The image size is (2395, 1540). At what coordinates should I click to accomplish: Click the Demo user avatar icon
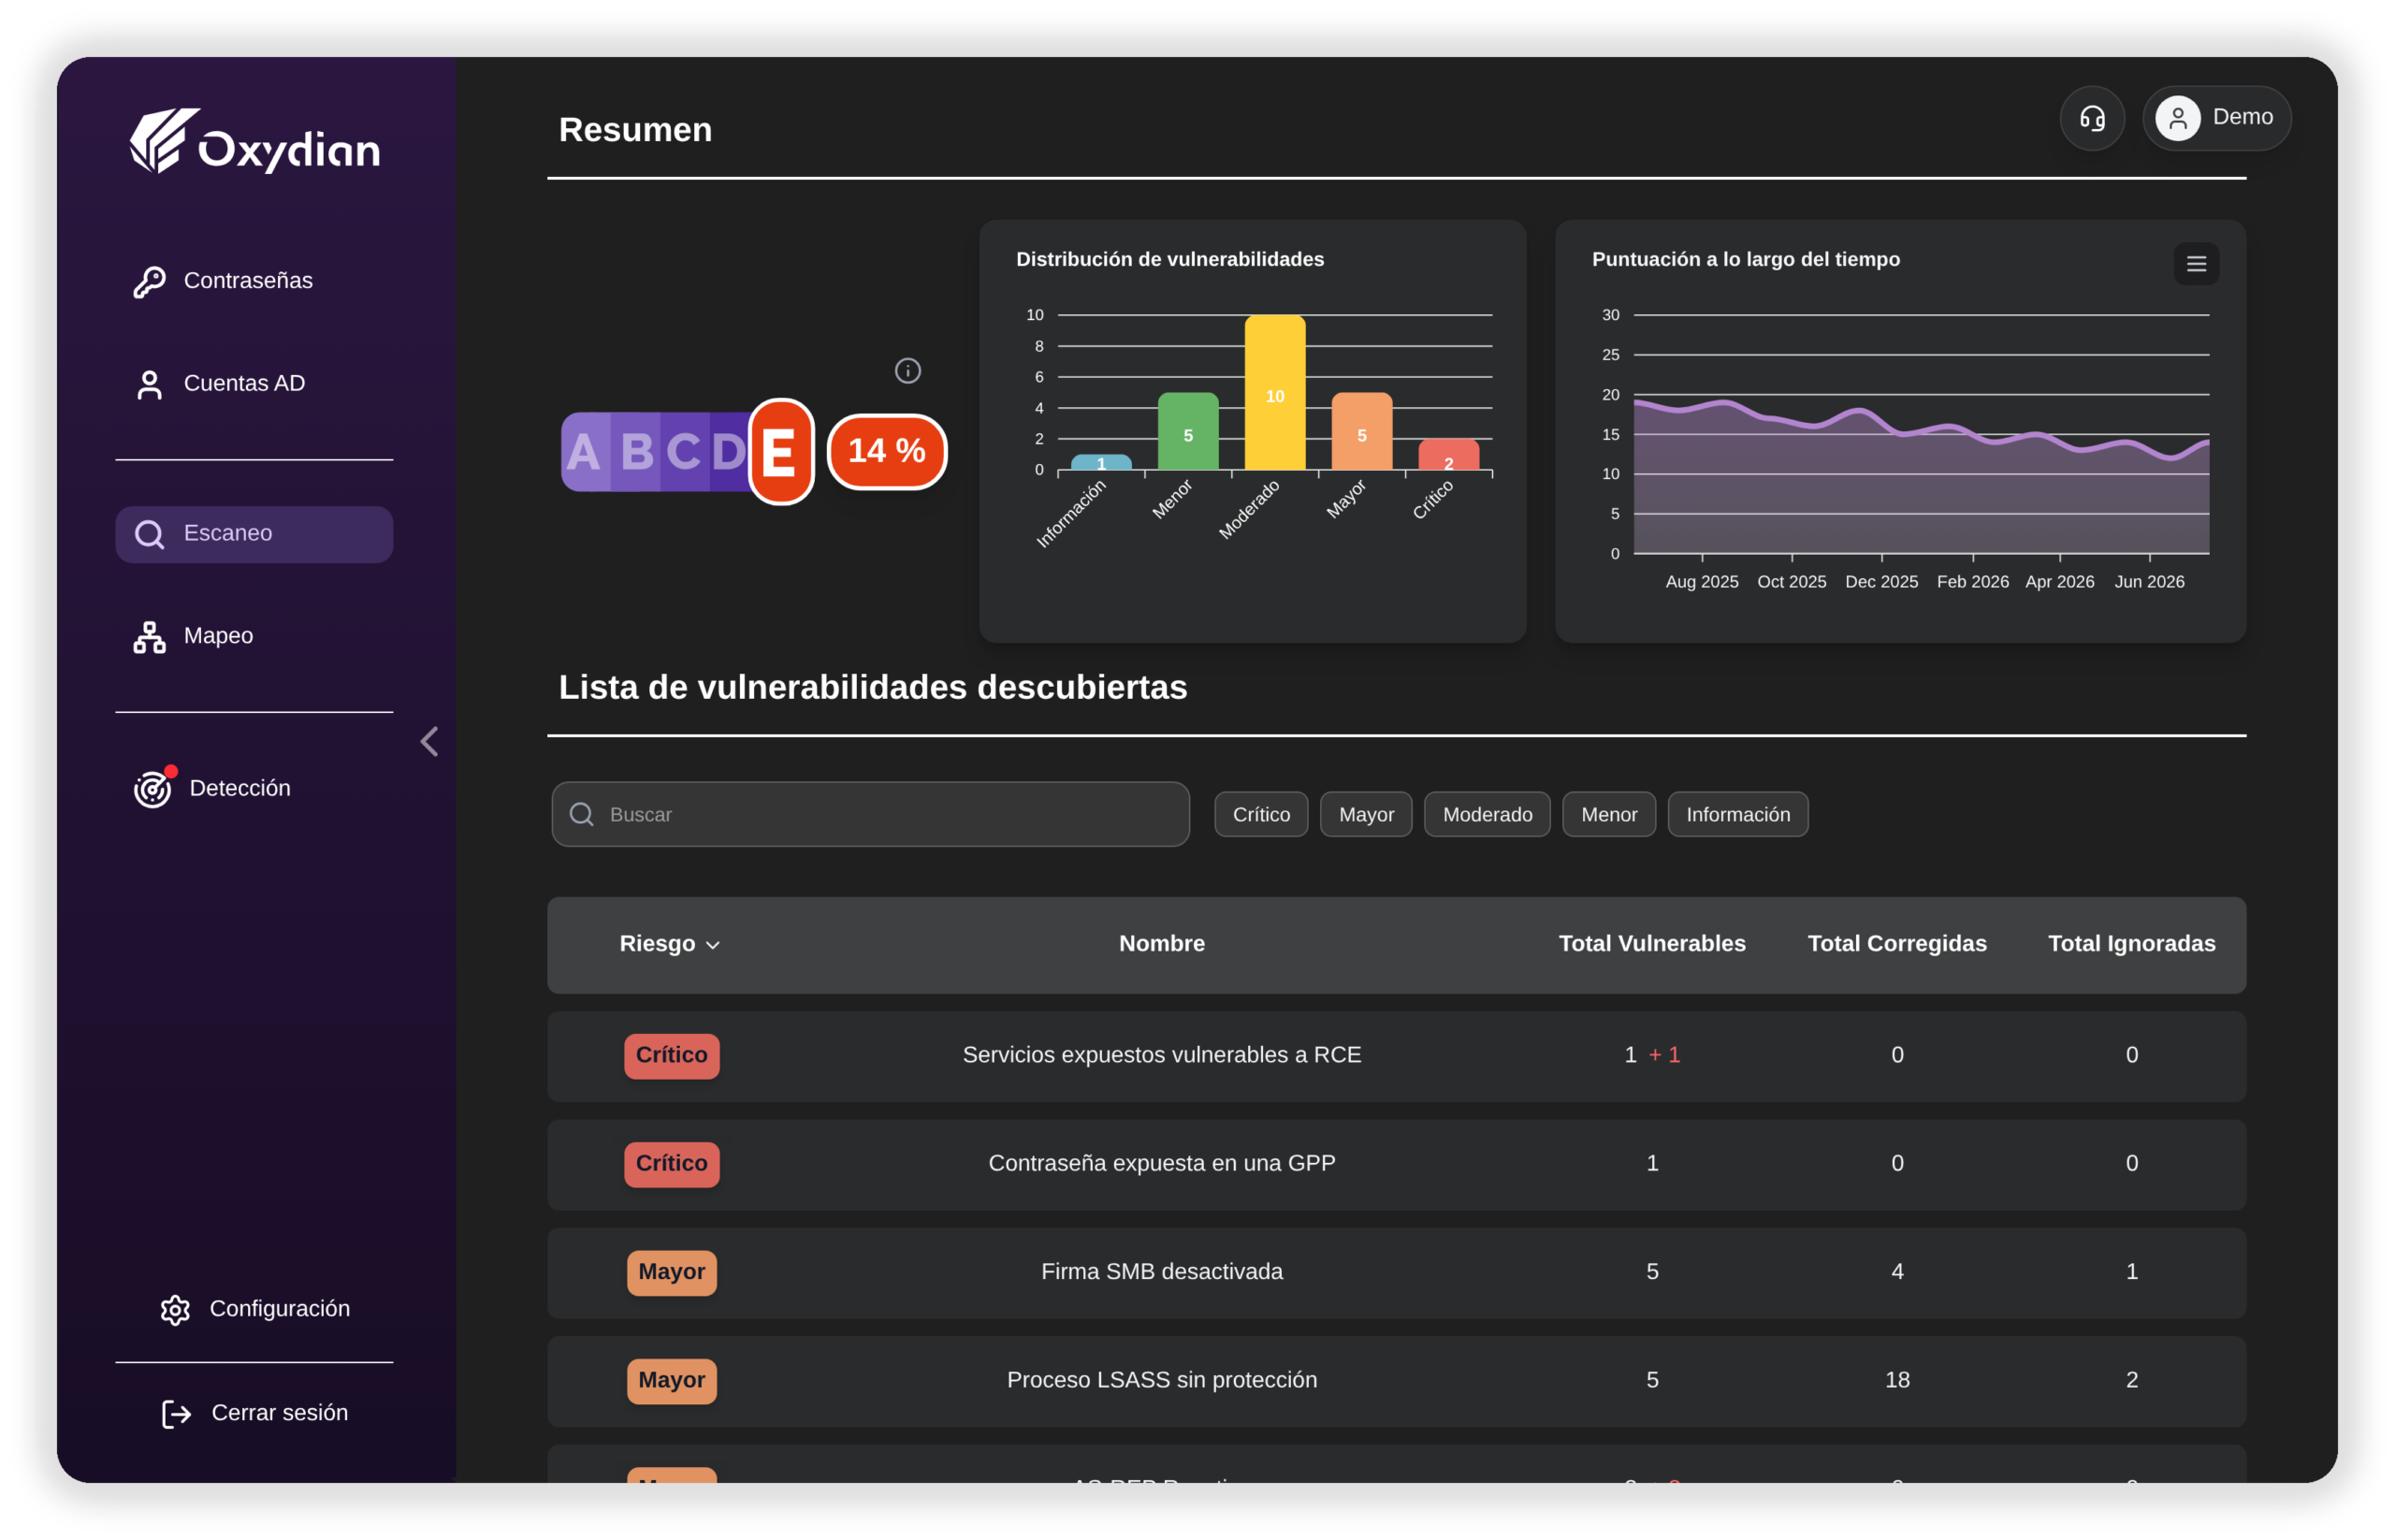[x=2177, y=118]
